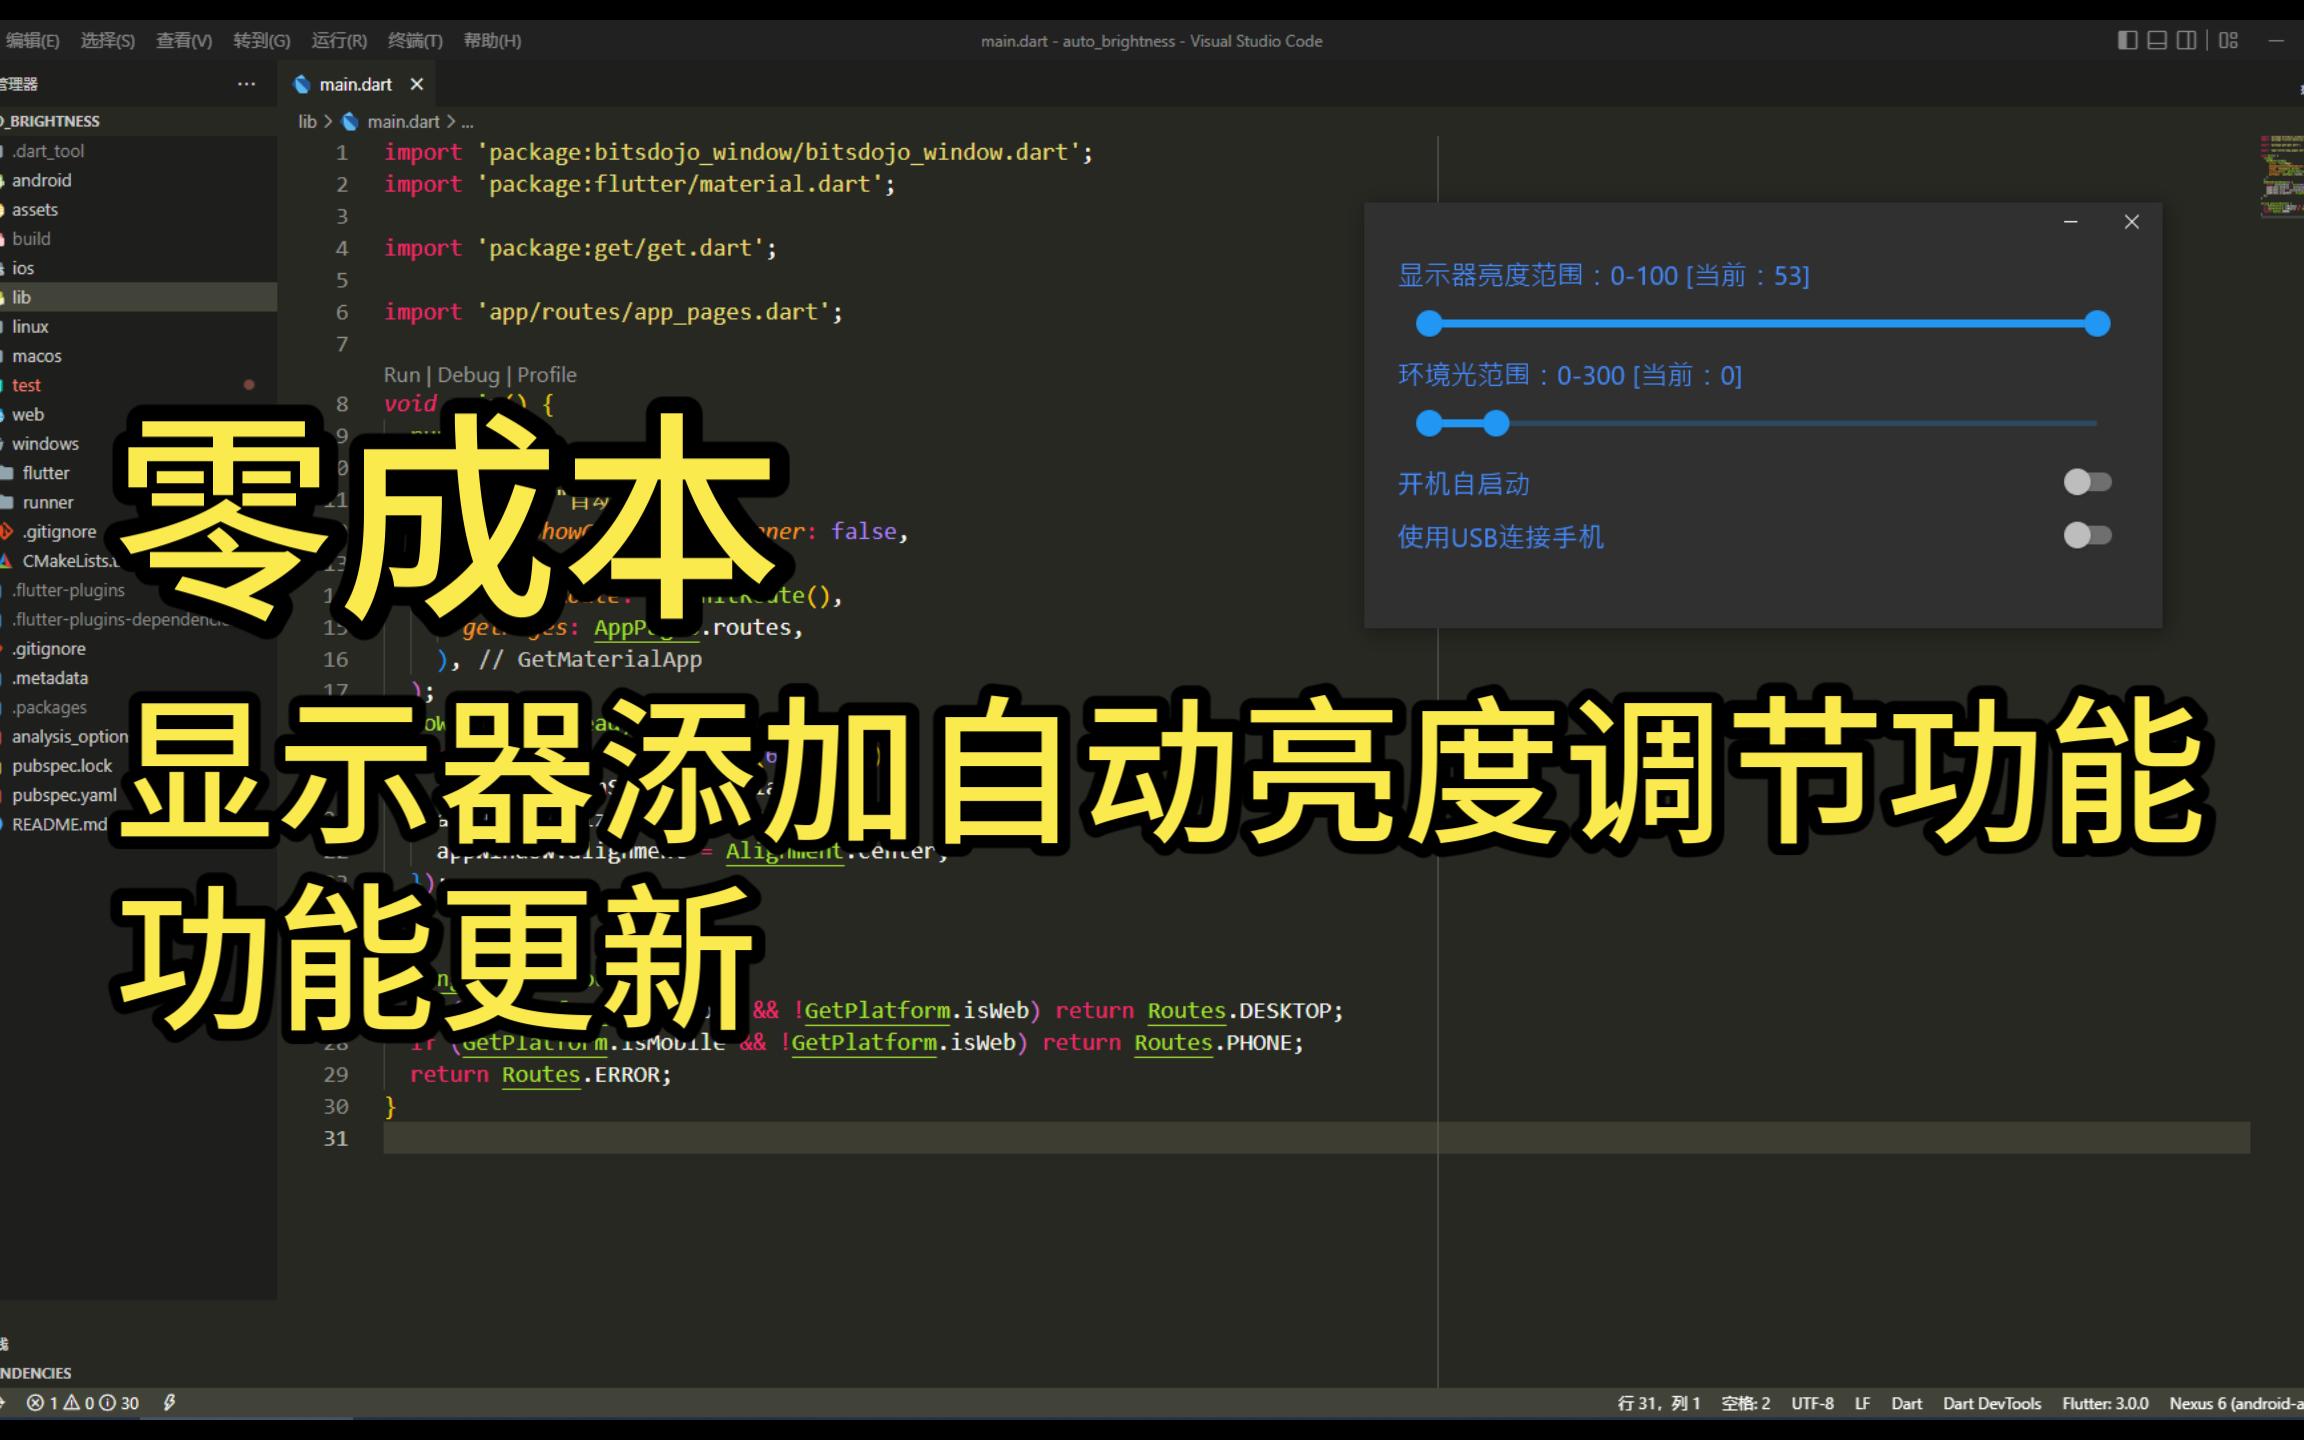This screenshot has height=1440, width=2304.
Task: Turn on 使用USB连接手机 toggle
Action: 2087,536
